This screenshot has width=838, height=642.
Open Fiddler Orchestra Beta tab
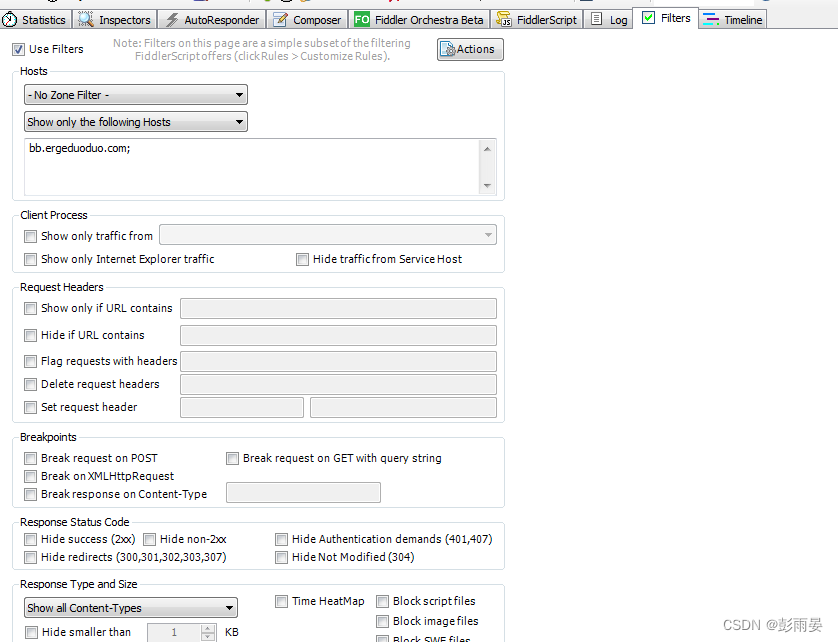[420, 20]
